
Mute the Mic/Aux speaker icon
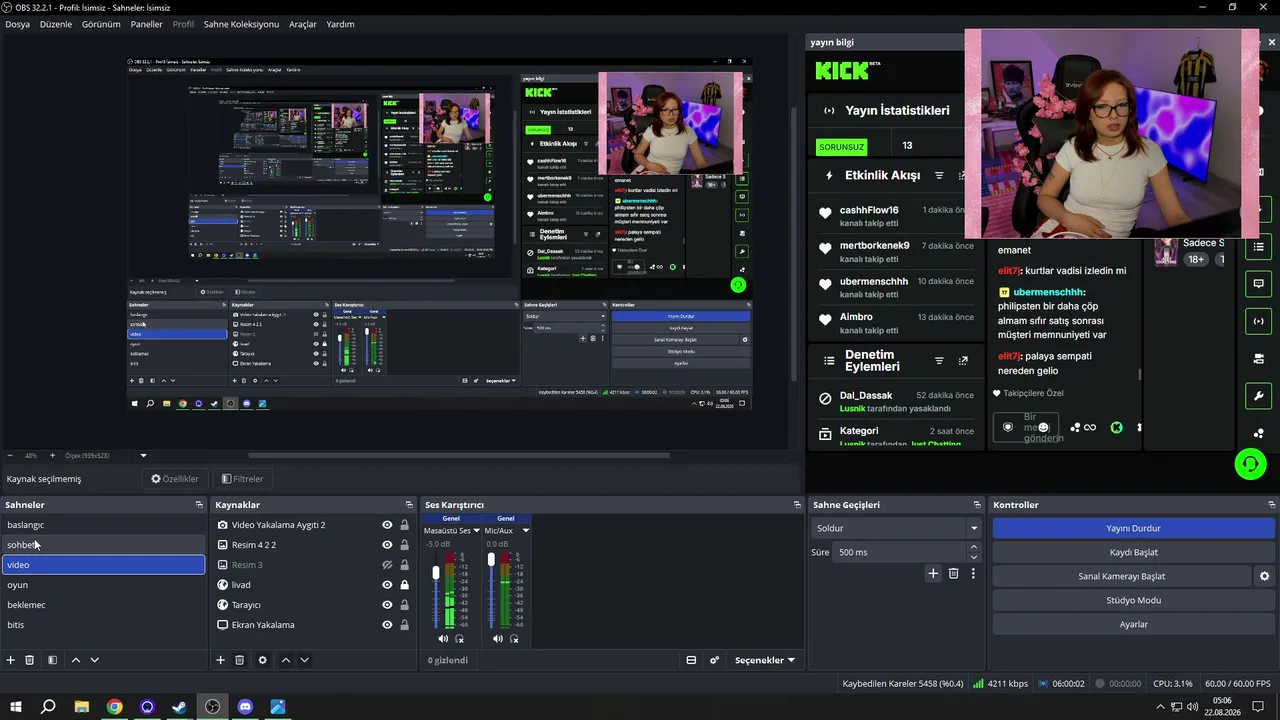(x=498, y=638)
